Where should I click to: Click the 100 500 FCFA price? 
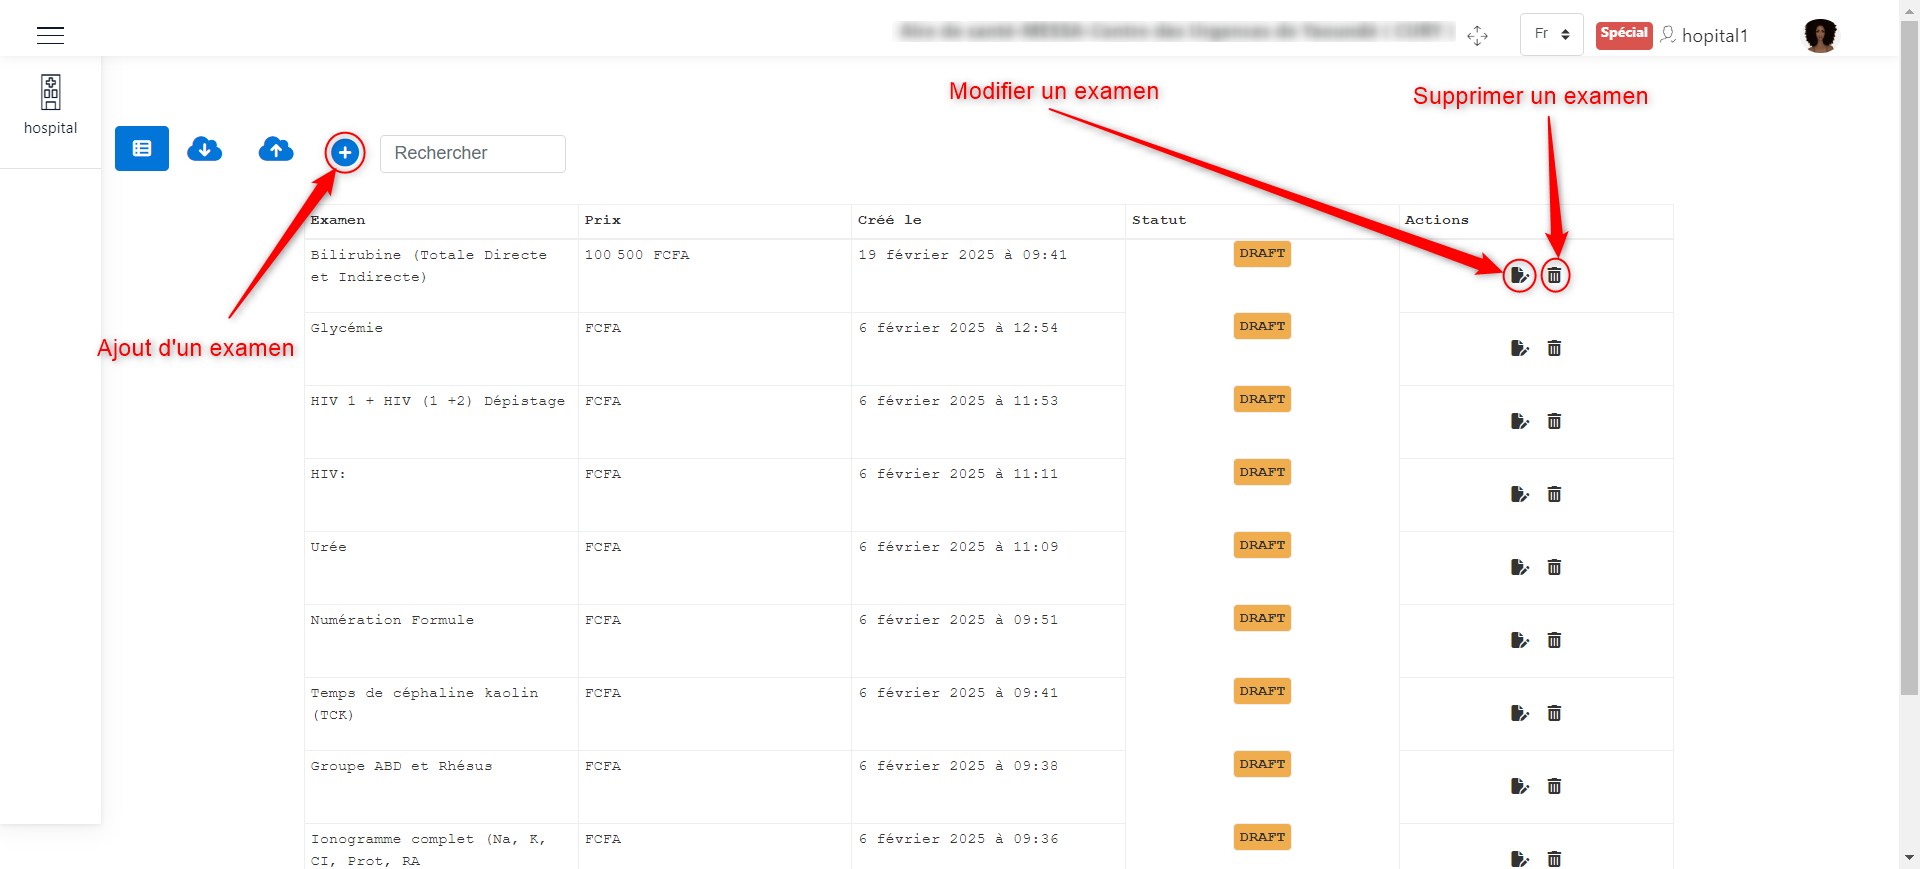tap(637, 255)
